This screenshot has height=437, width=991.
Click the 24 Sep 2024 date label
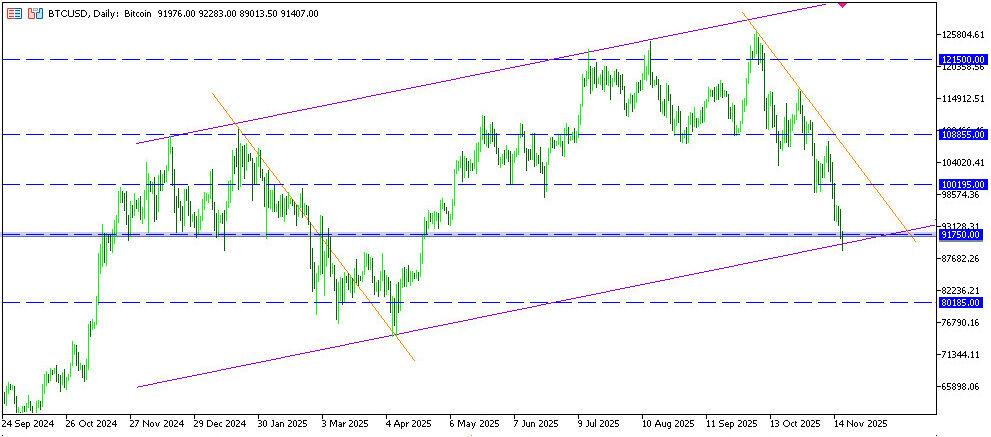click(30, 424)
